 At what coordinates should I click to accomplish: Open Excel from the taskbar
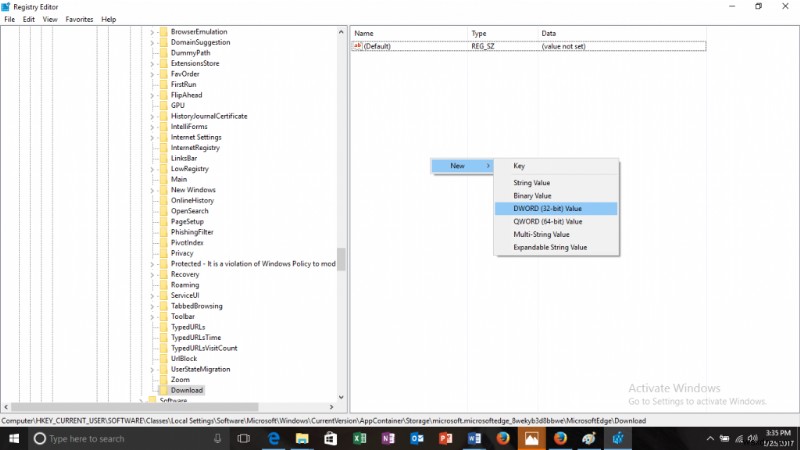point(360,438)
